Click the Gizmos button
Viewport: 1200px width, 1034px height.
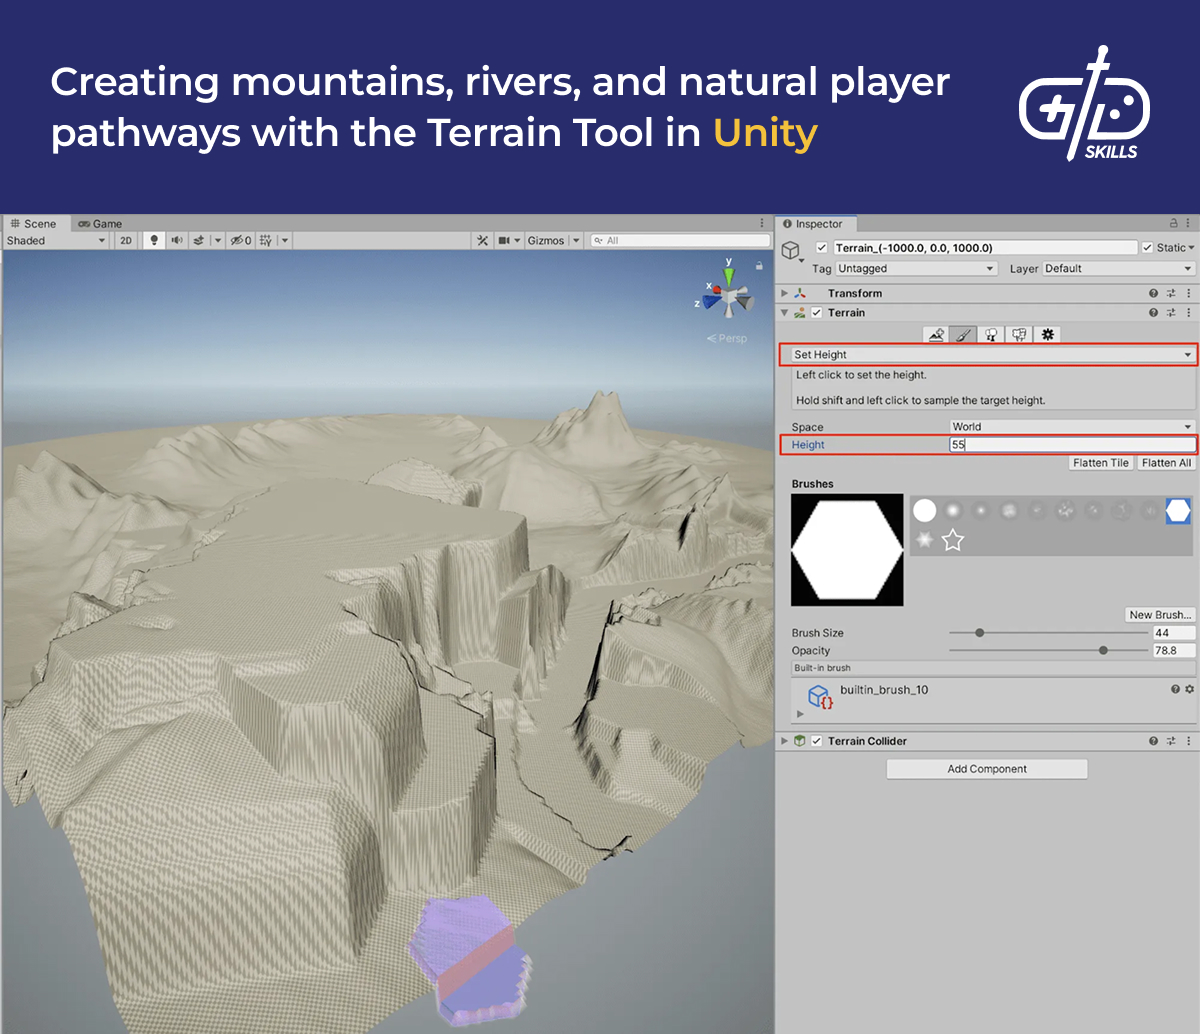(x=546, y=240)
